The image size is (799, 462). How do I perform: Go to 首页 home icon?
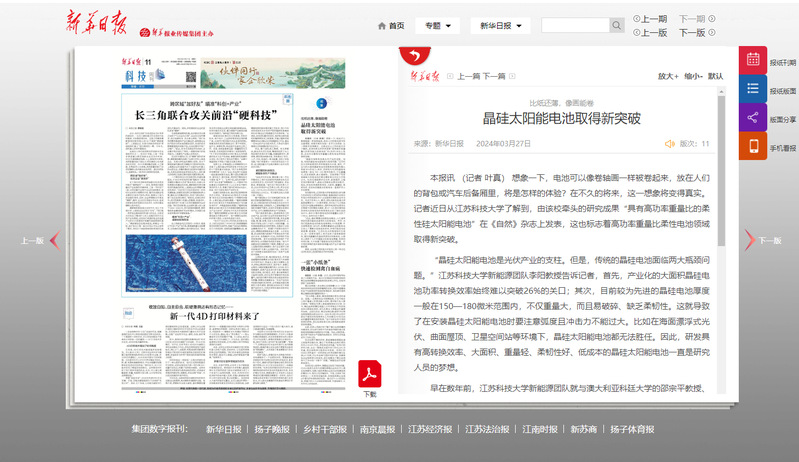[390, 25]
